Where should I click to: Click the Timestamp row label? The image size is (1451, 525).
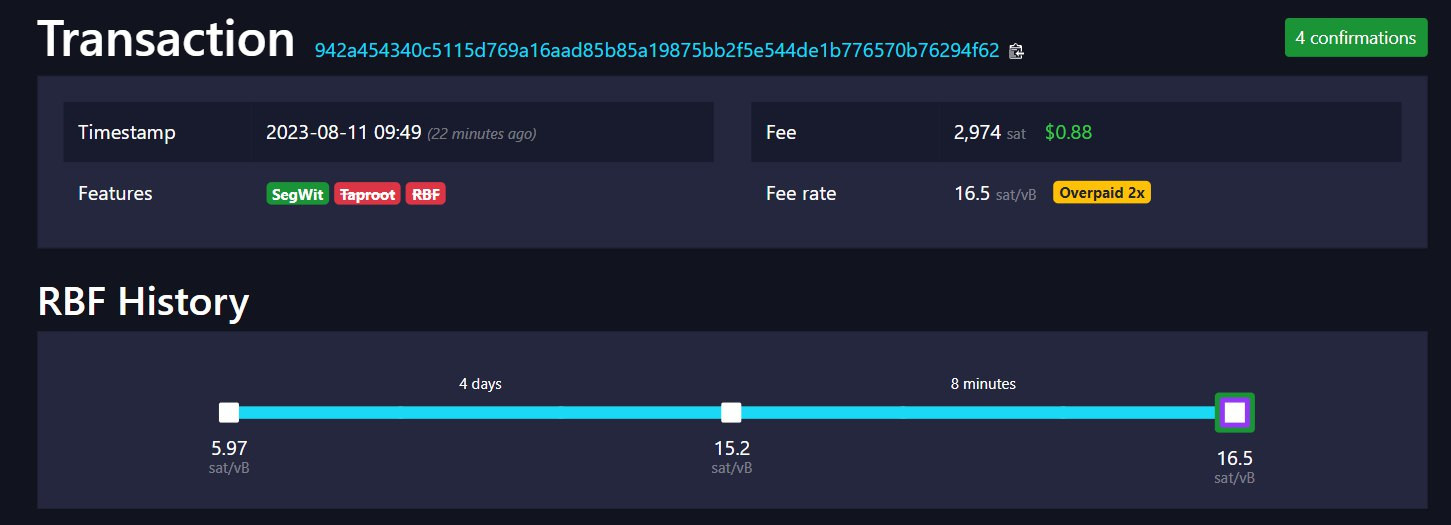coord(127,132)
